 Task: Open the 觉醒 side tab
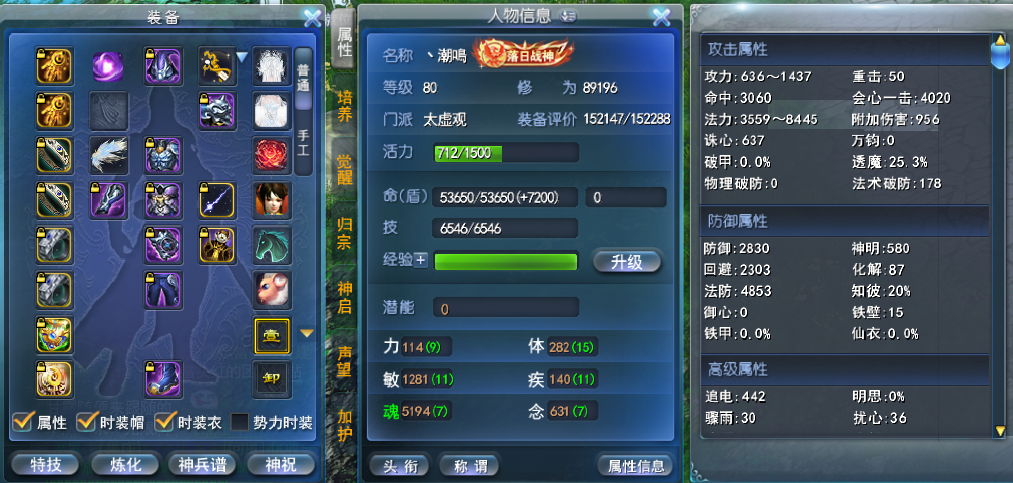[x=345, y=170]
